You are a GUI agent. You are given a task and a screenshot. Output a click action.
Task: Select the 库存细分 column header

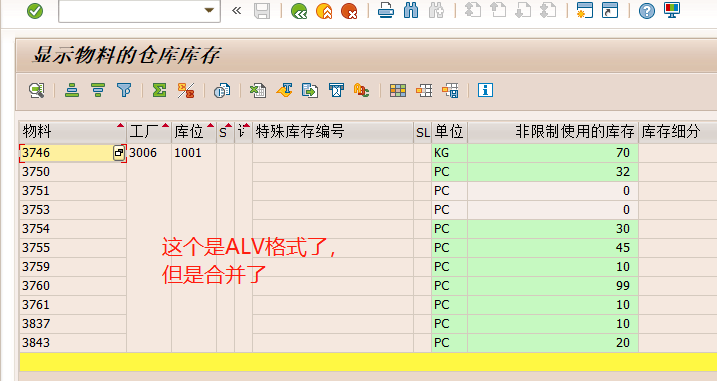(678, 132)
